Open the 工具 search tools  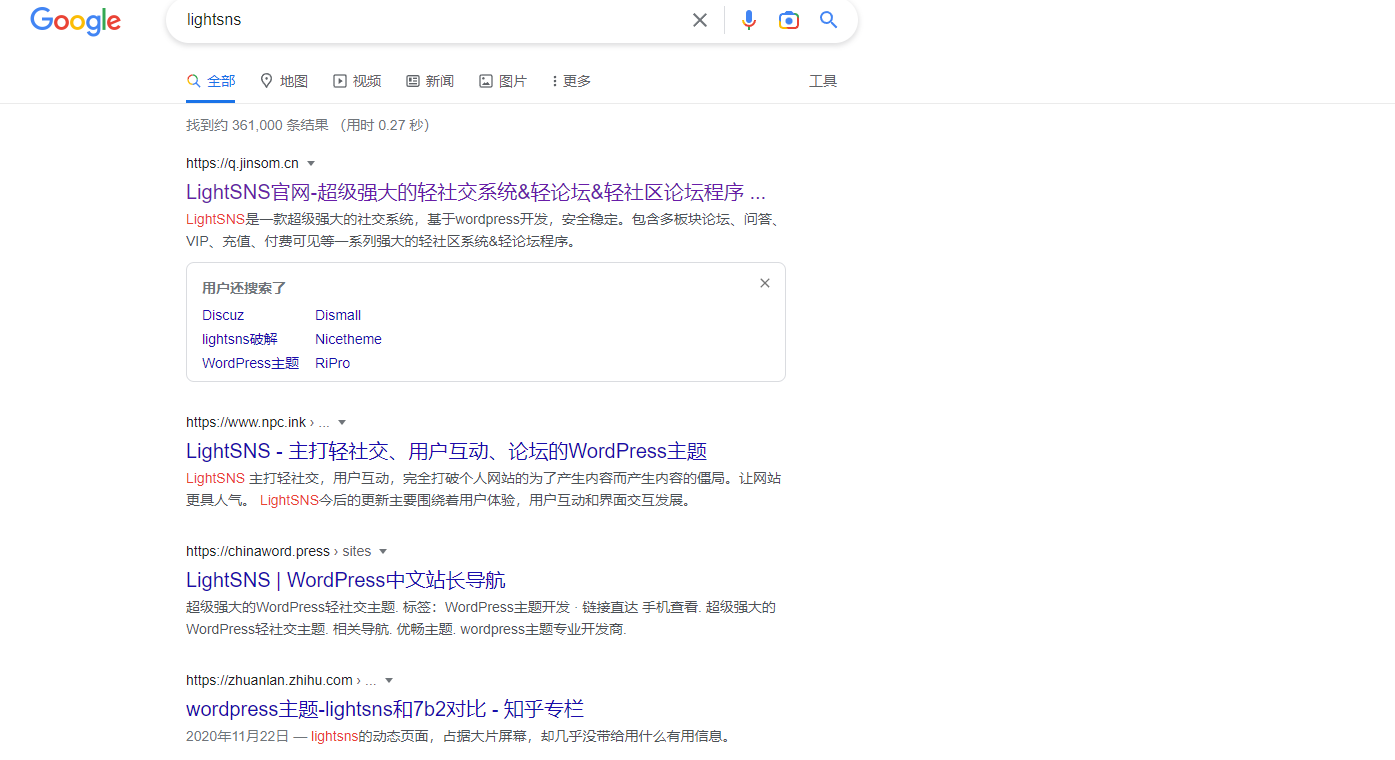[x=822, y=81]
